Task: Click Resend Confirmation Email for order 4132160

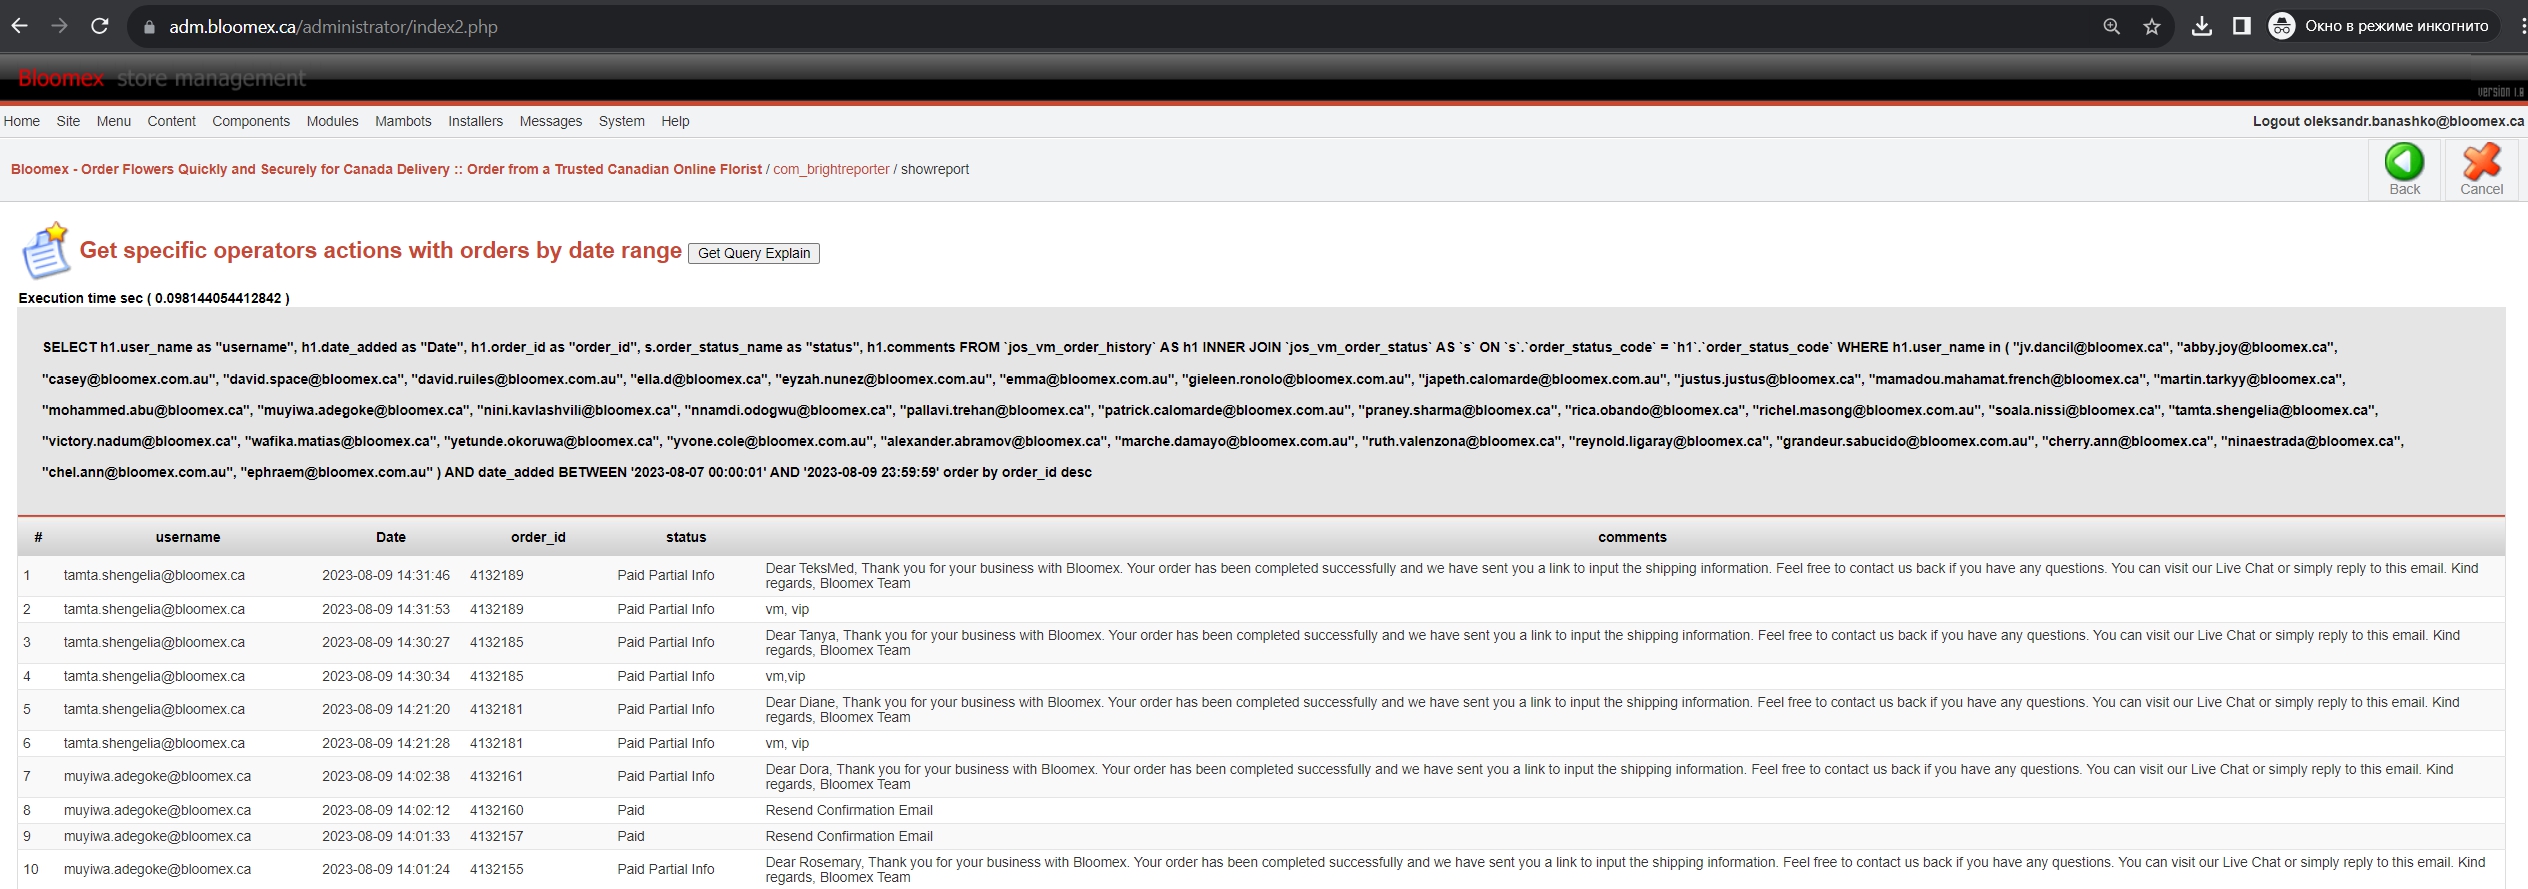Action: [x=849, y=810]
